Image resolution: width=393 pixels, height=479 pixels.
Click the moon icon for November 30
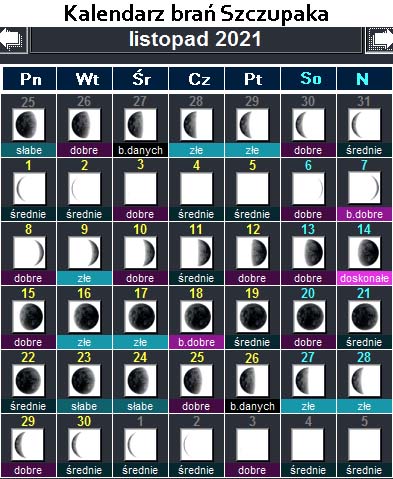84,444
